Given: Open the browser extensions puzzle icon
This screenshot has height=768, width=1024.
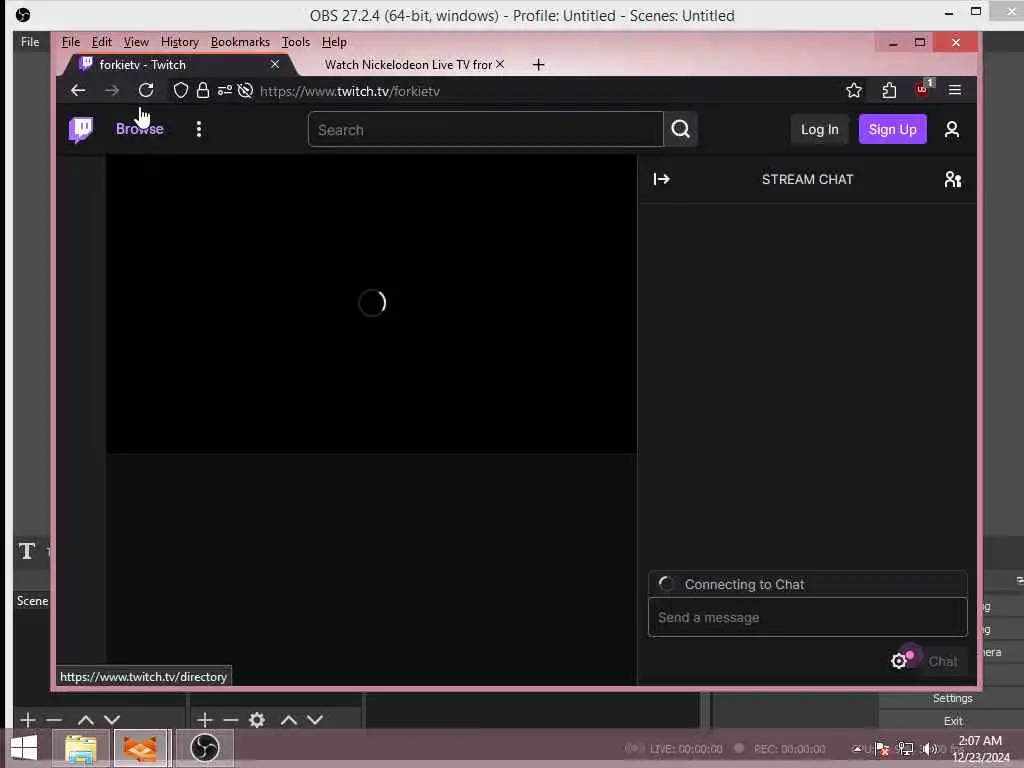Looking at the screenshot, I should coord(889,90).
